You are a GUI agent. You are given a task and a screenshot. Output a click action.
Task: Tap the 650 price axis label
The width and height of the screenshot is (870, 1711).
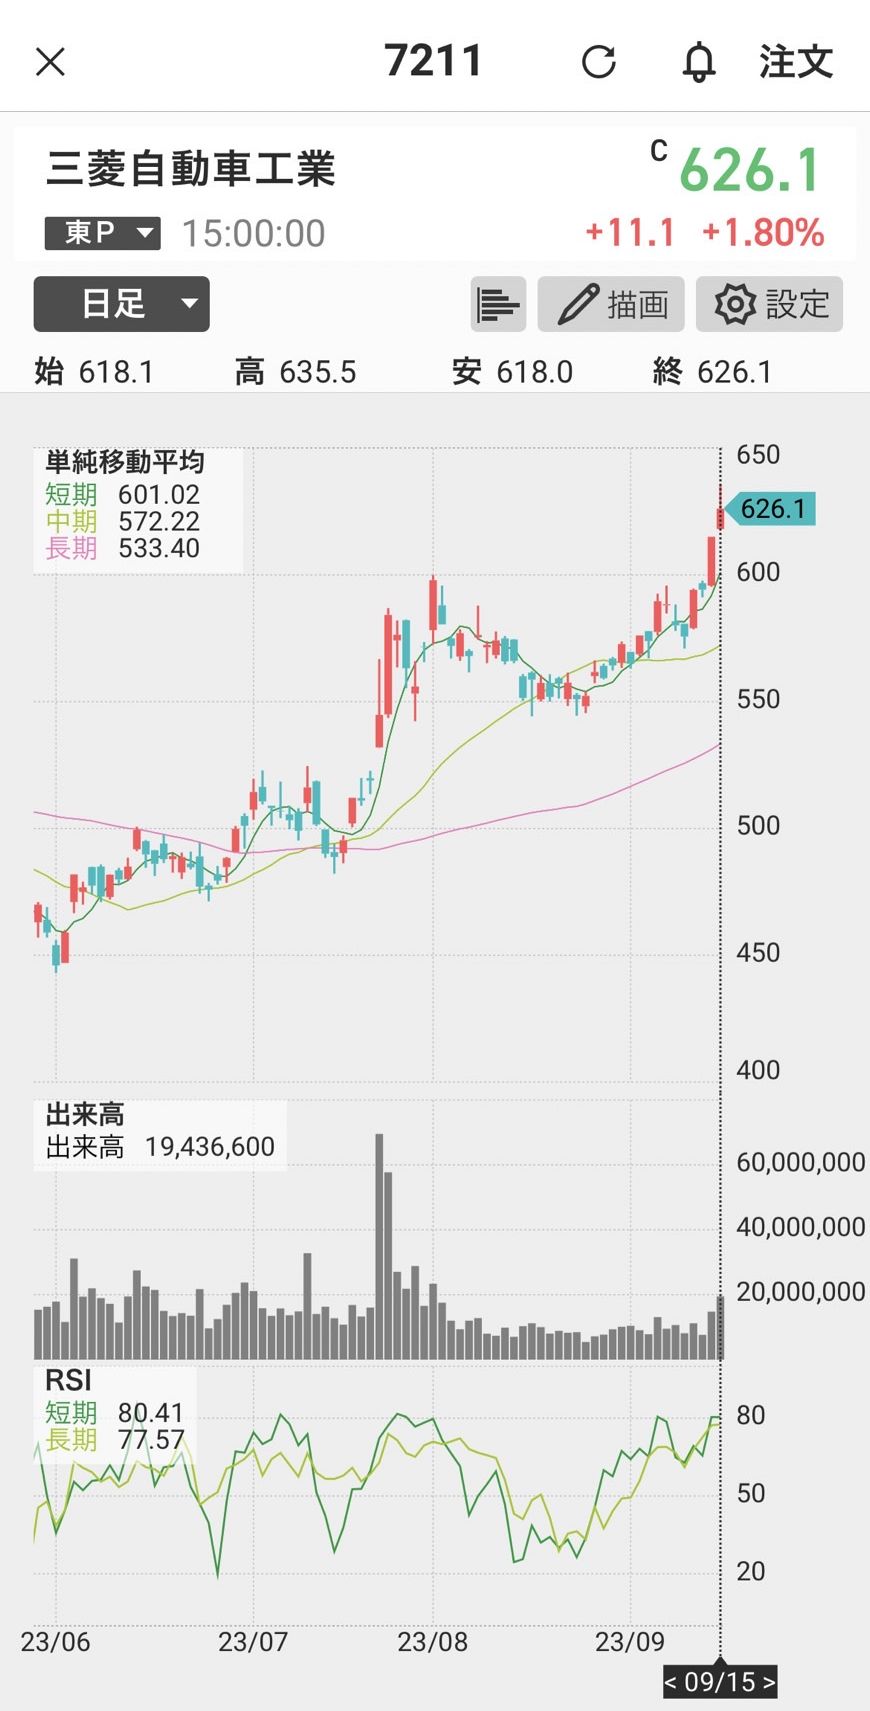pyautogui.click(x=758, y=455)
